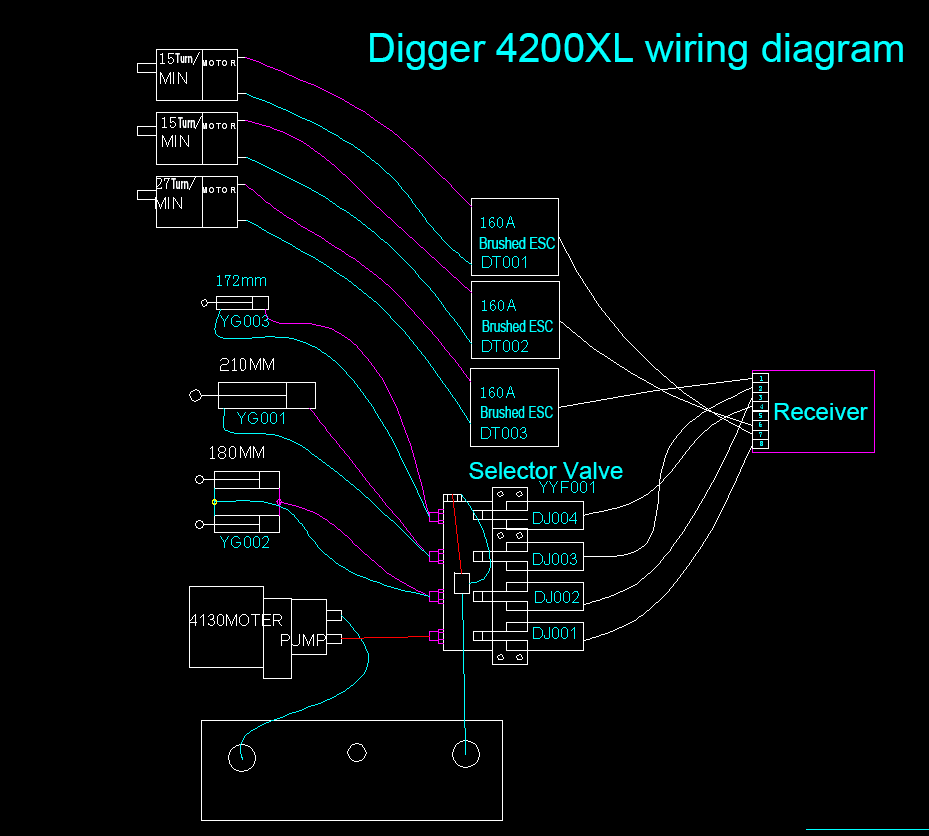This screenshot has height=836, width=929.
Task: Click the 160A Brushed ESC DT001 box
Action: coord(514,238)
